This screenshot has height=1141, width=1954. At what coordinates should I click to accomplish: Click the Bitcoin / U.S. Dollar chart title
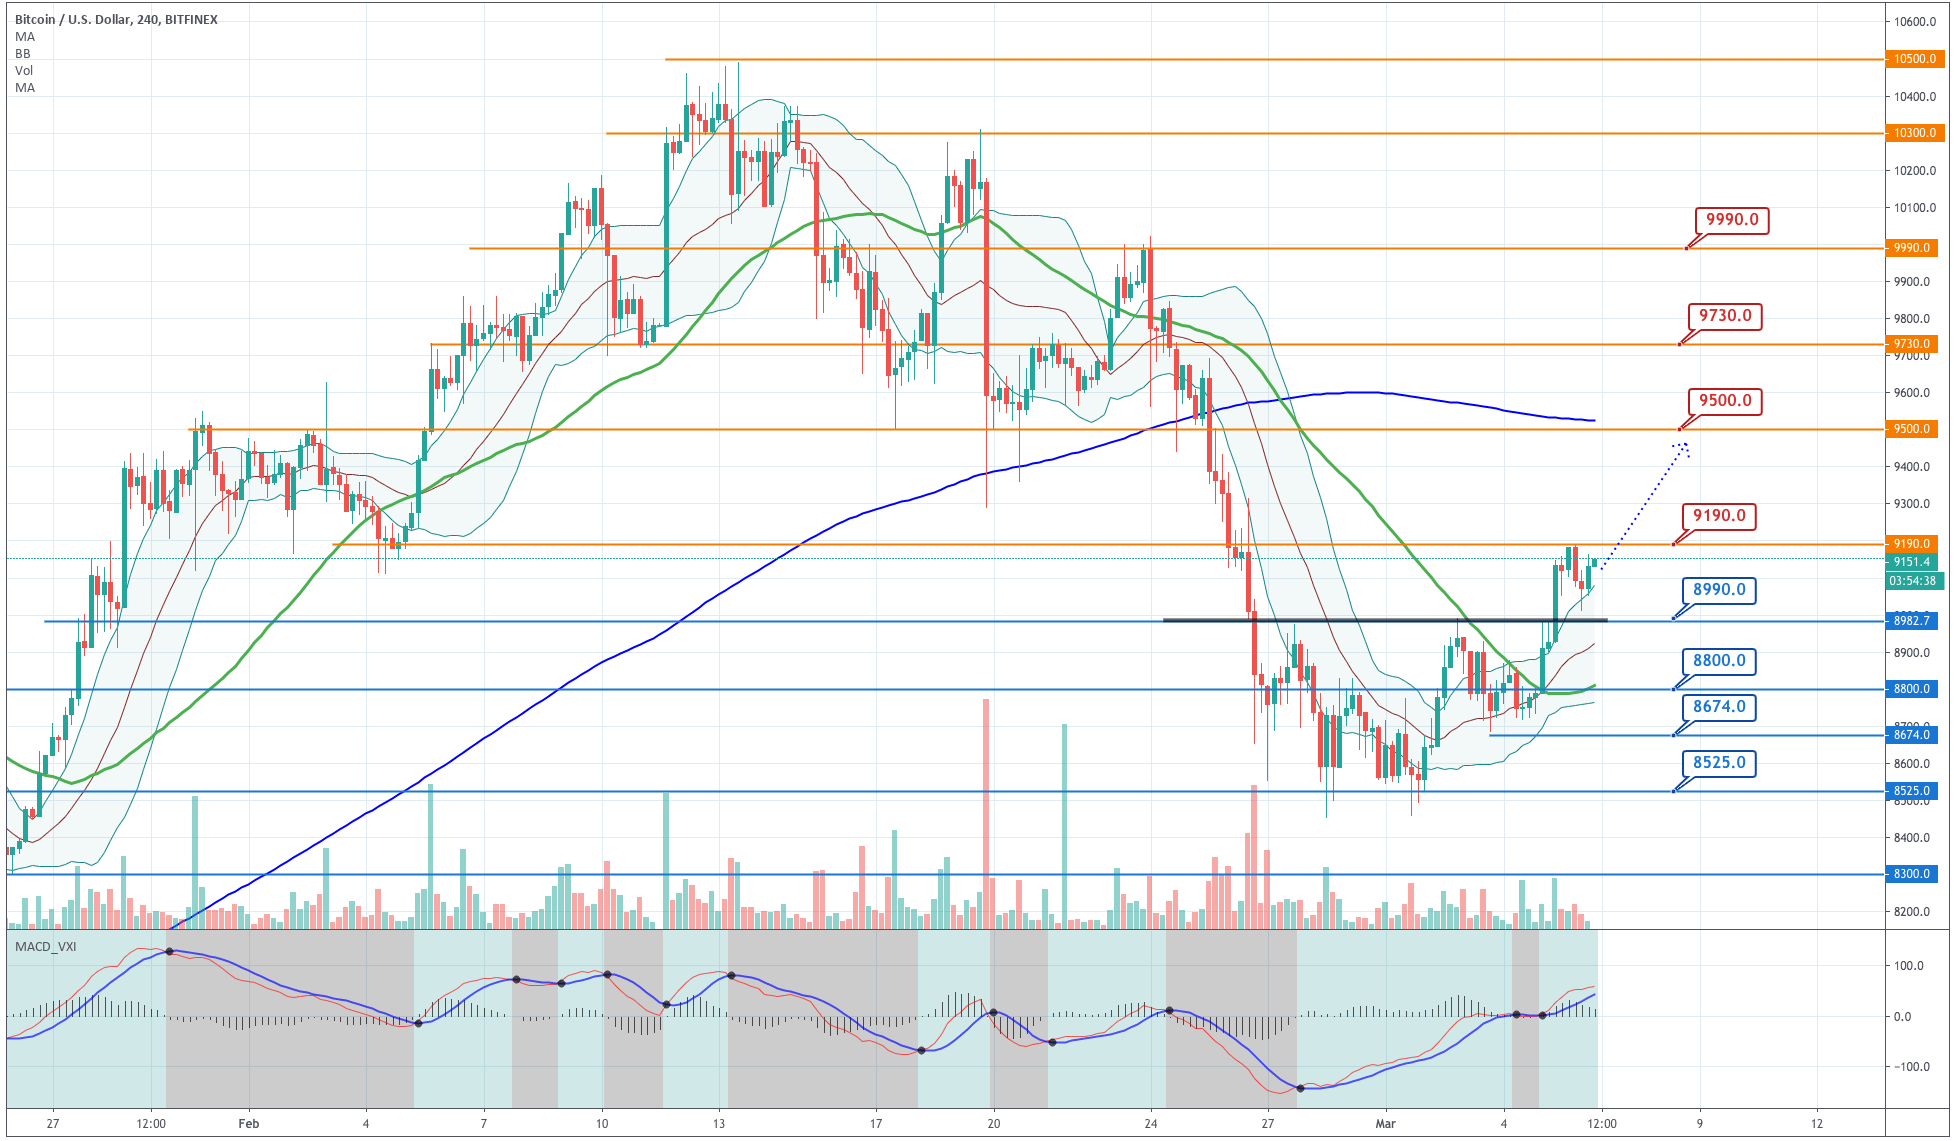[x=116, y=19]
